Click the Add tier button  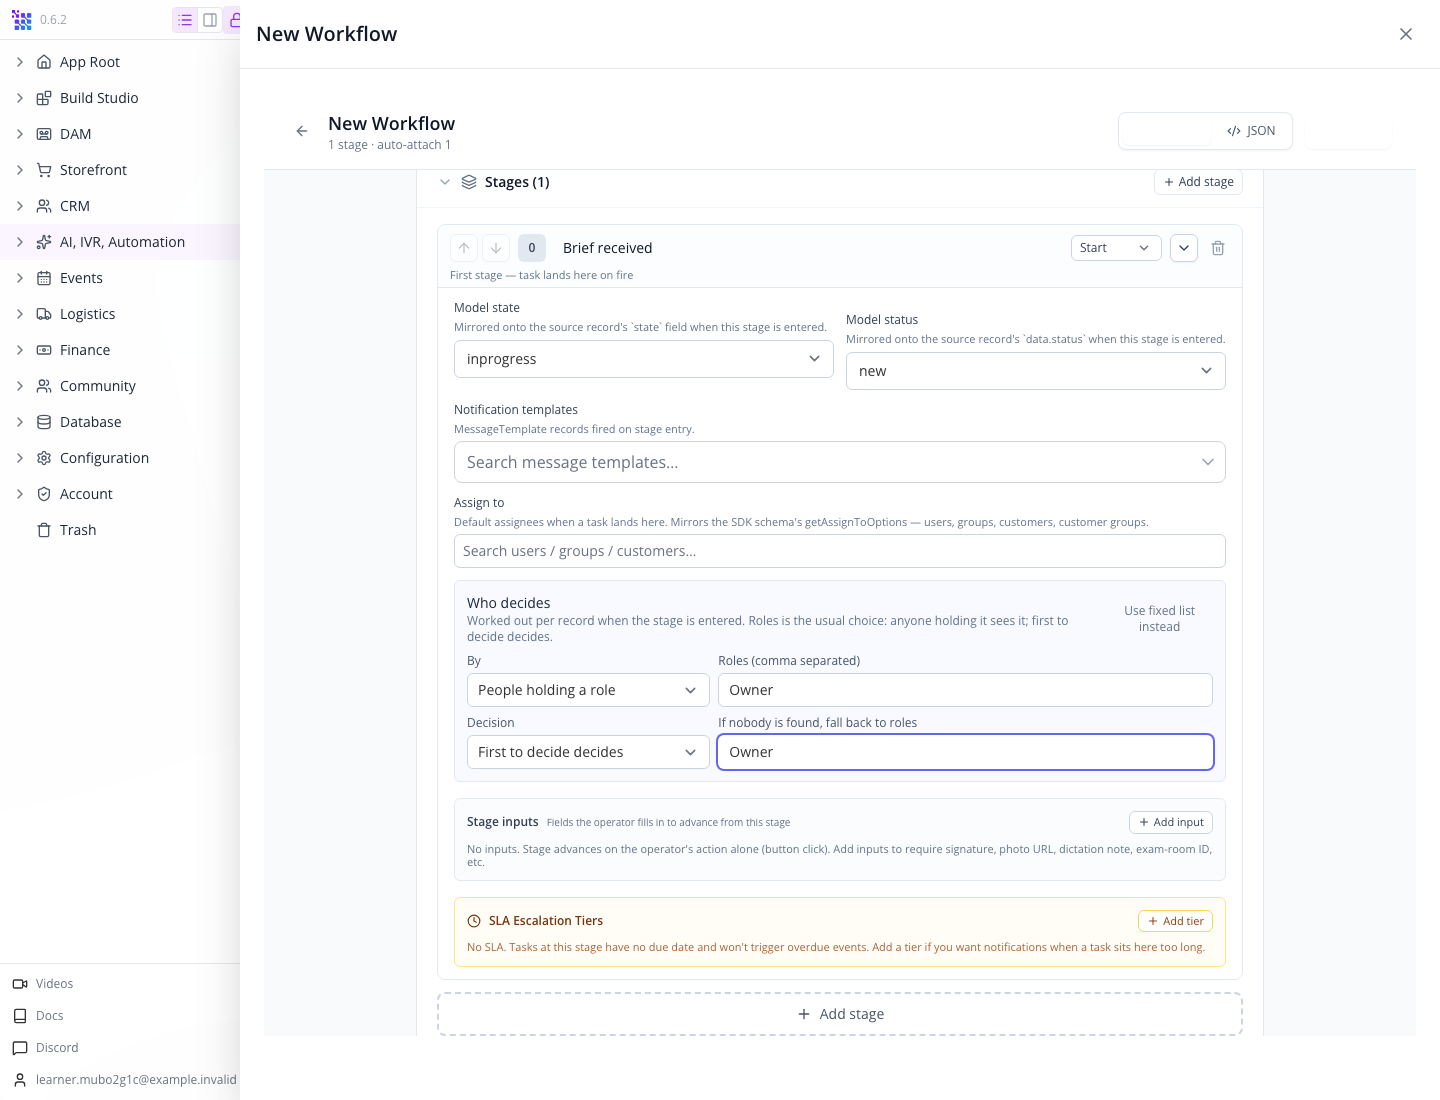coord(1175,921)
